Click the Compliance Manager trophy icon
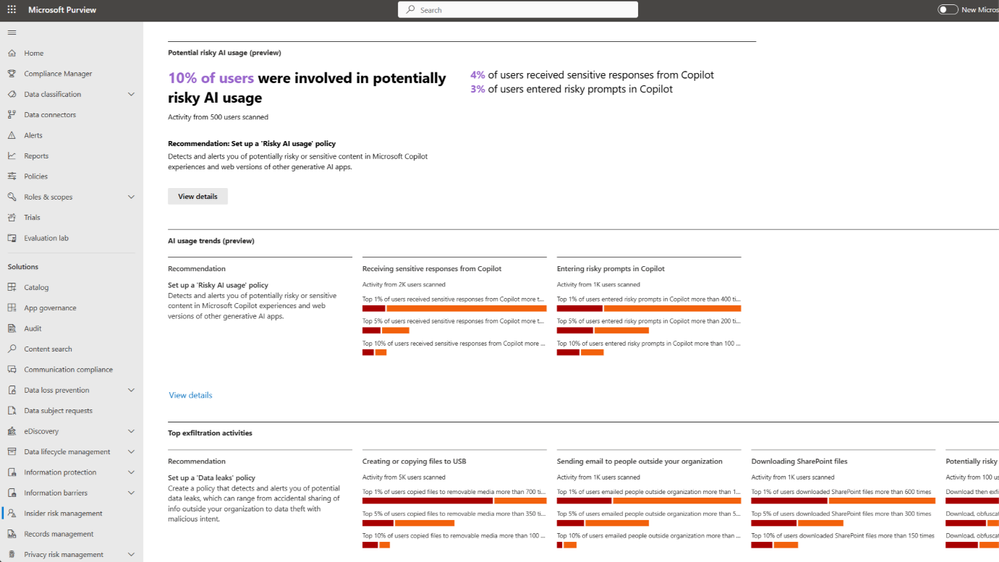This screenshot has height=562, width=999. pyautogui.click(x=12, y=74)
